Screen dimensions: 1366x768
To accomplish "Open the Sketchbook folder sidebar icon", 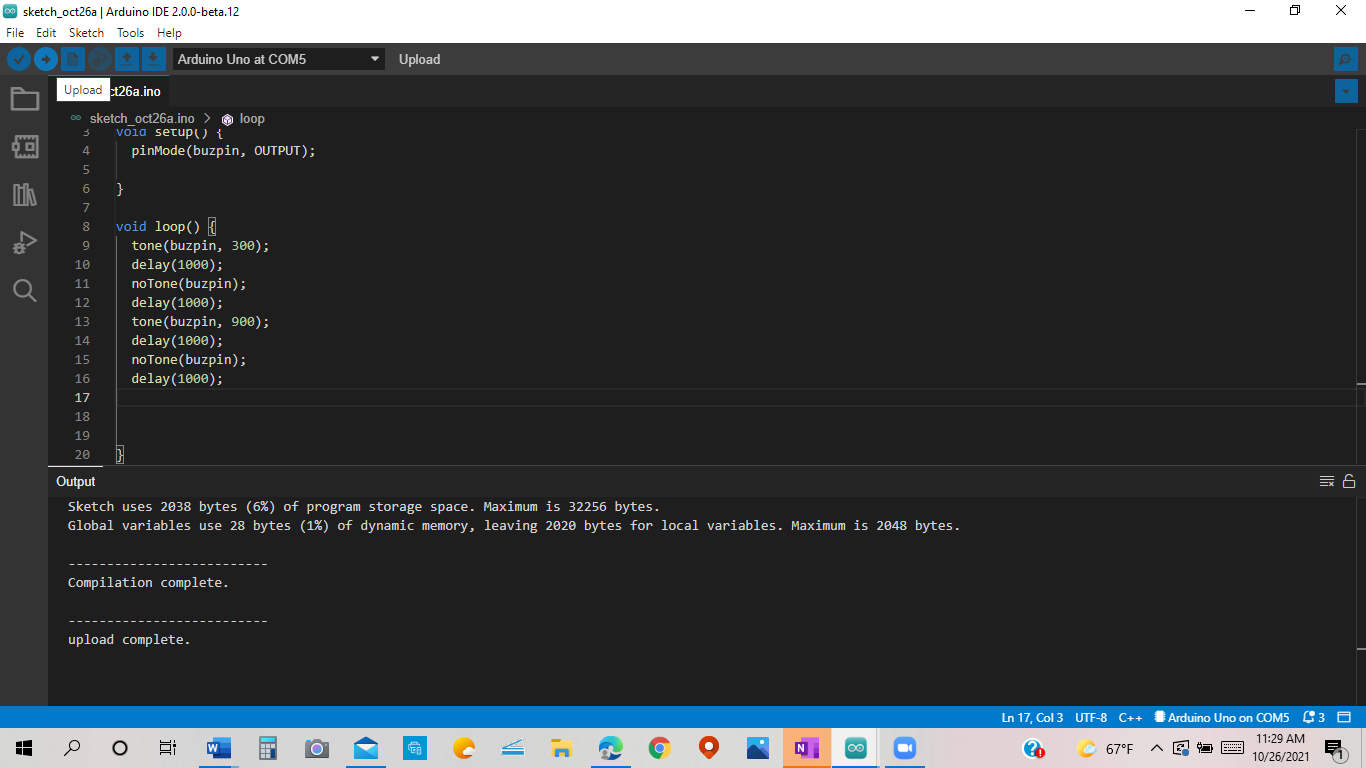I will click(24, 98).
